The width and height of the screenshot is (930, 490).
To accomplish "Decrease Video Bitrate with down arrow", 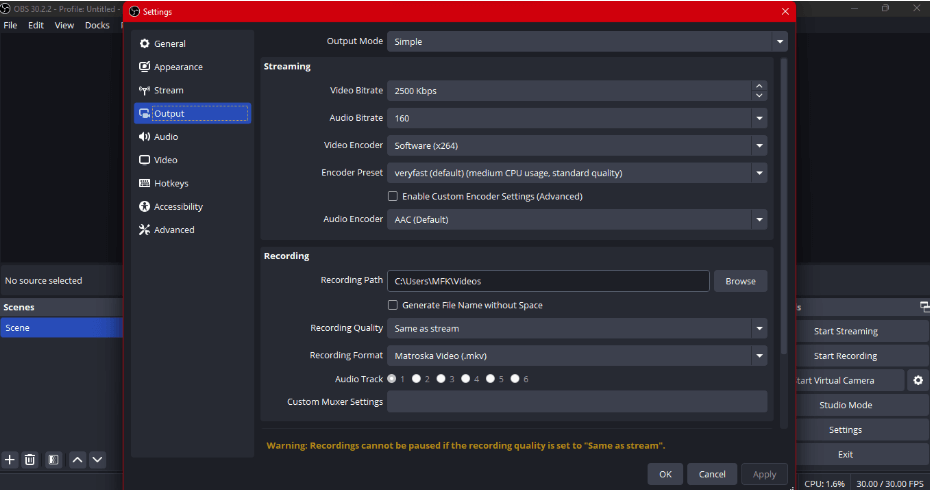I will (x=759, y=96).
